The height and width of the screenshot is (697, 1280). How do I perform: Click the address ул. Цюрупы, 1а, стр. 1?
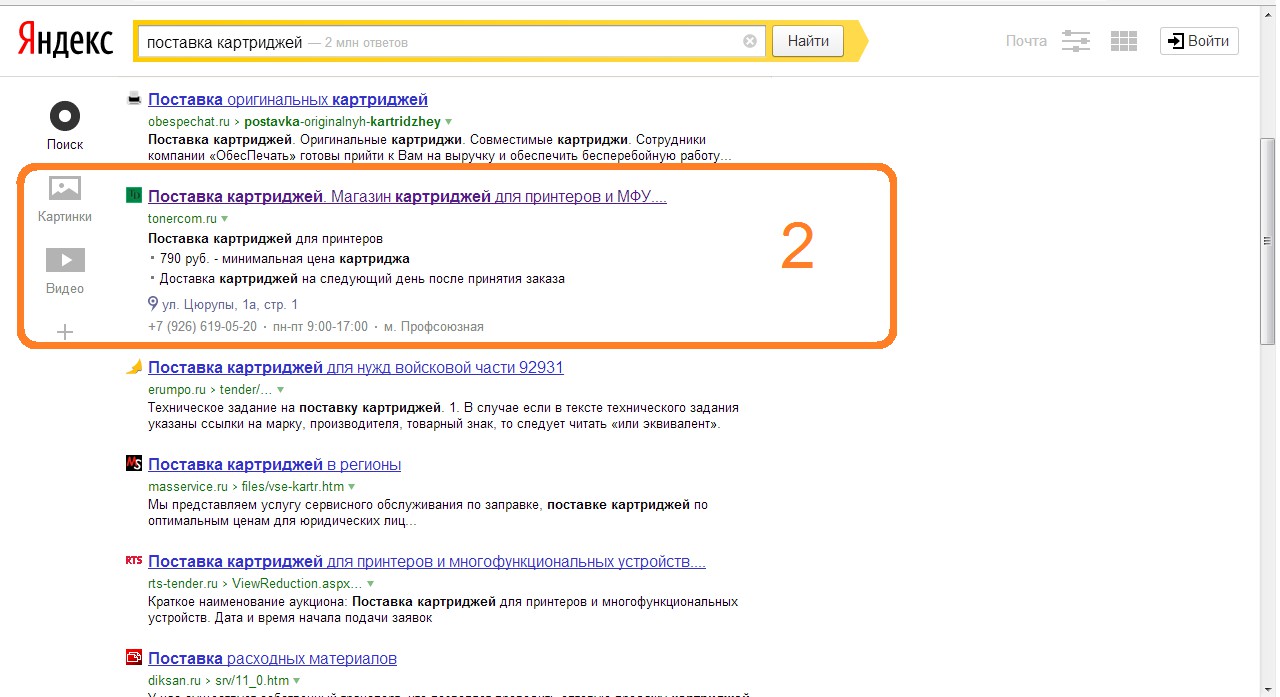(230, 304)
